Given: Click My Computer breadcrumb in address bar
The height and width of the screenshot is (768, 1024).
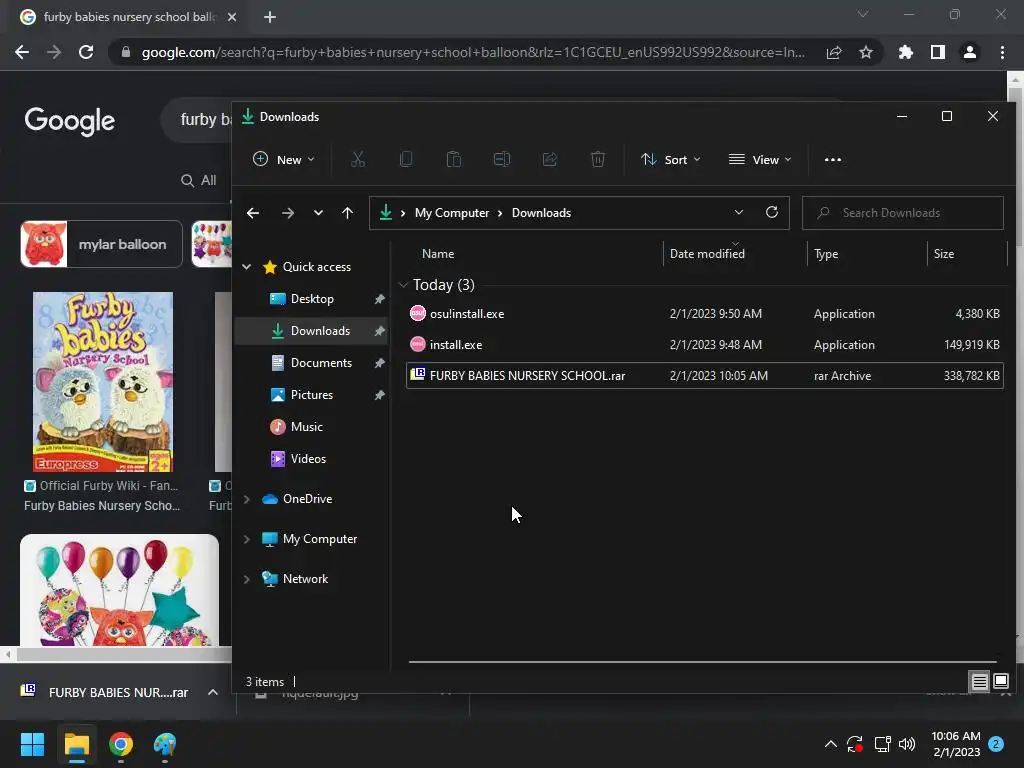Looking at the screenshot, I should [x=451, y=213].
